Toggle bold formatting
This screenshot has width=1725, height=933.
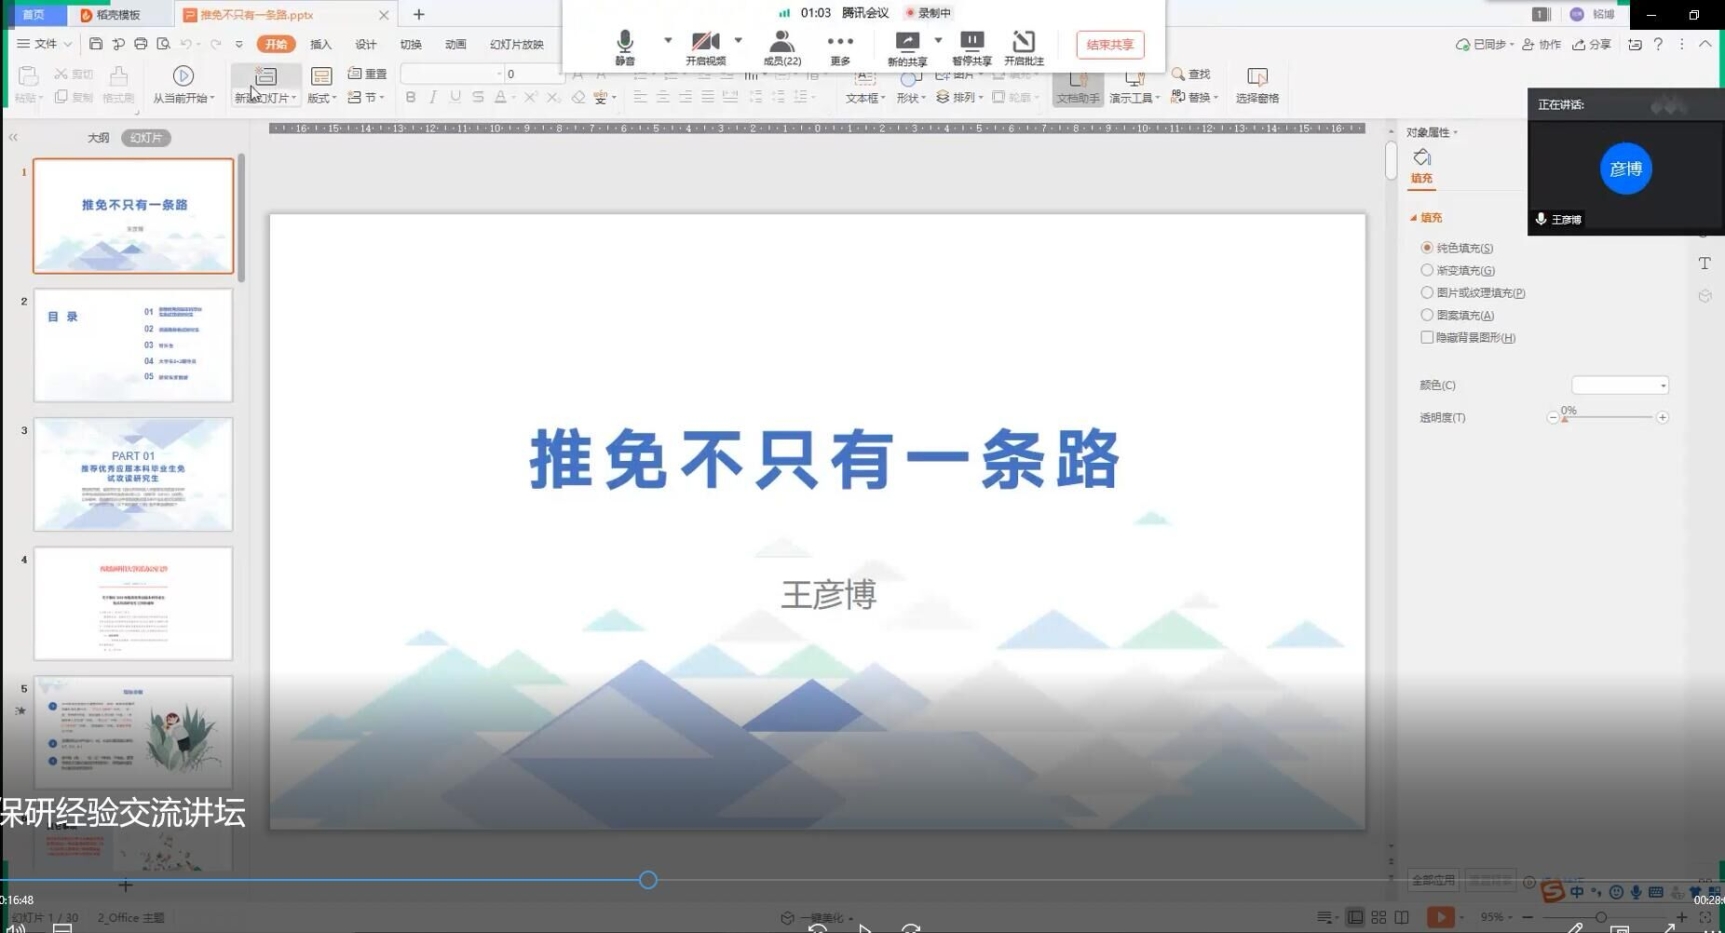(x=410, y=97)
